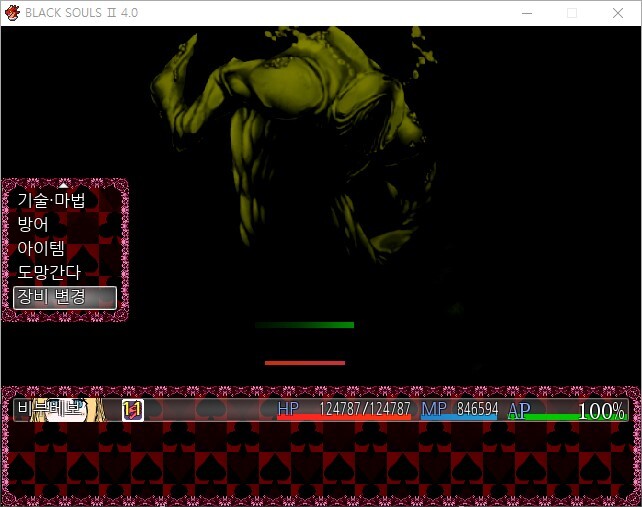Minimize the BLACK SOULS II window
Image resolution: width=642 pixels, height=507 pixels.
pos(527,13)
